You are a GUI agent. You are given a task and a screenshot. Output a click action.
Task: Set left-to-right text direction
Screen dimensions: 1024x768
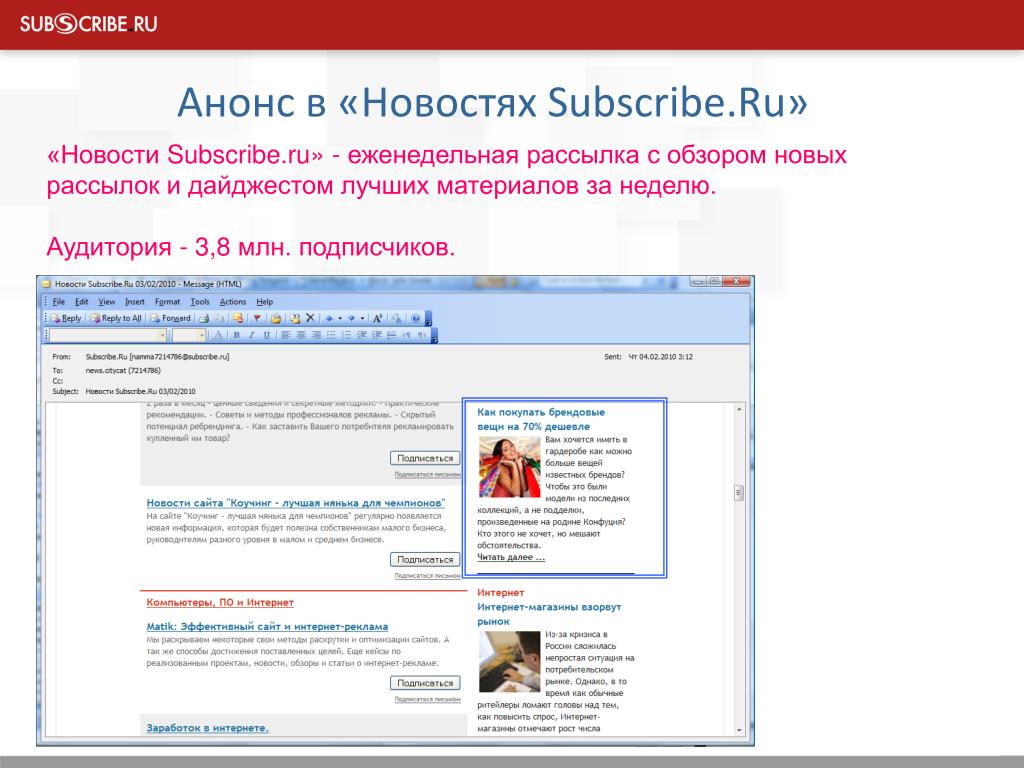coord(407,335)
